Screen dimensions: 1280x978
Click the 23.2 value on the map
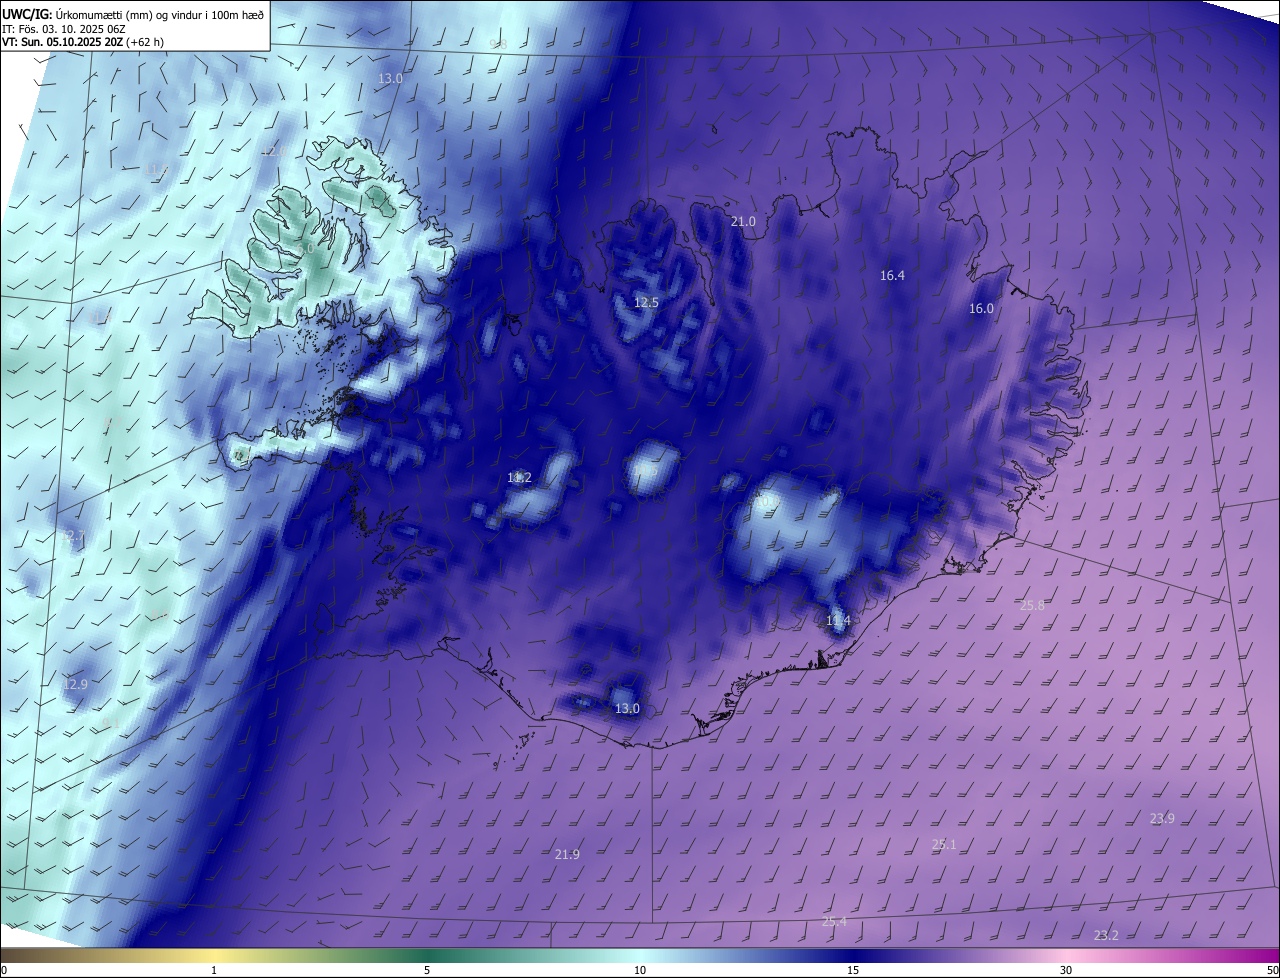[x=1106, y=936]
